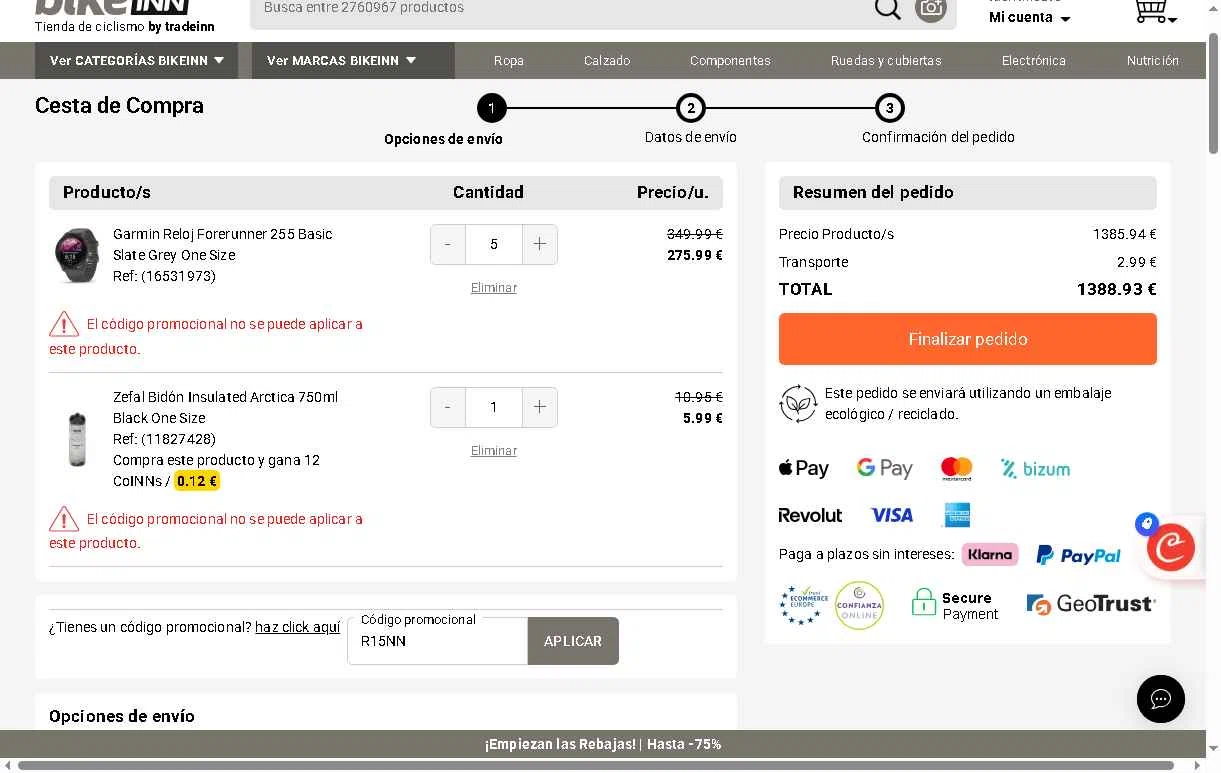The image size is (1221, 773).
Task: Open the shopping cart icon
Action: tap(1154, 11)
